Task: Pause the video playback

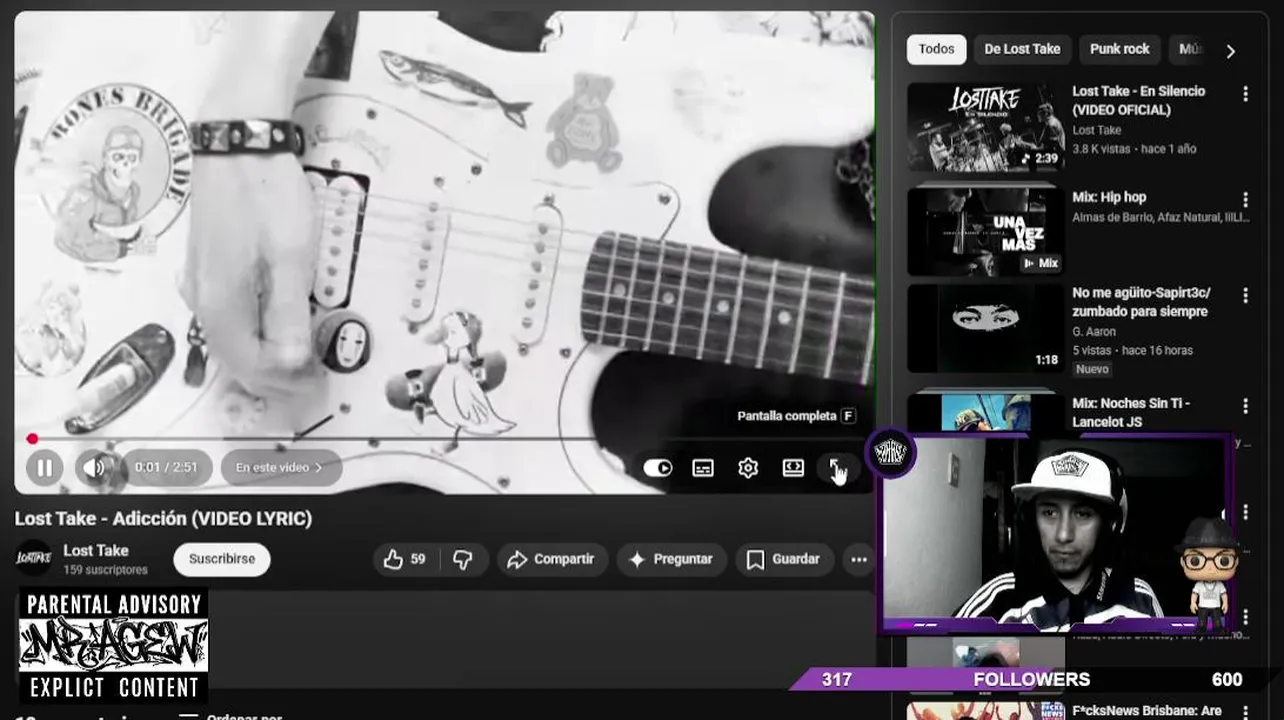Action: pos(45,467)
